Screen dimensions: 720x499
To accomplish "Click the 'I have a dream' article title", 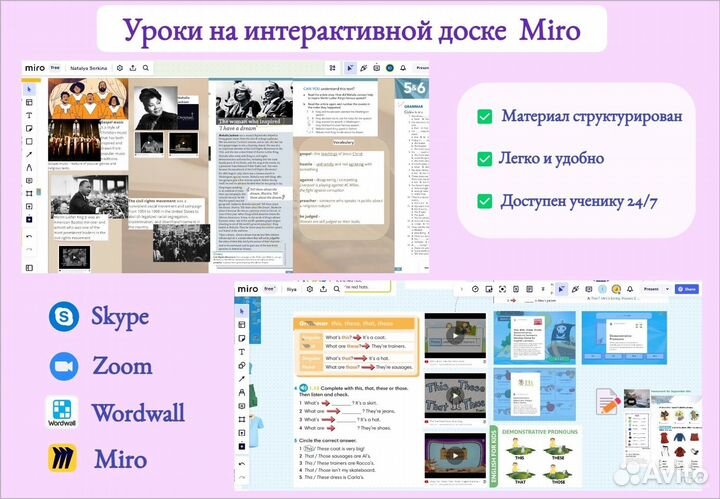I will tap(237, 128).
